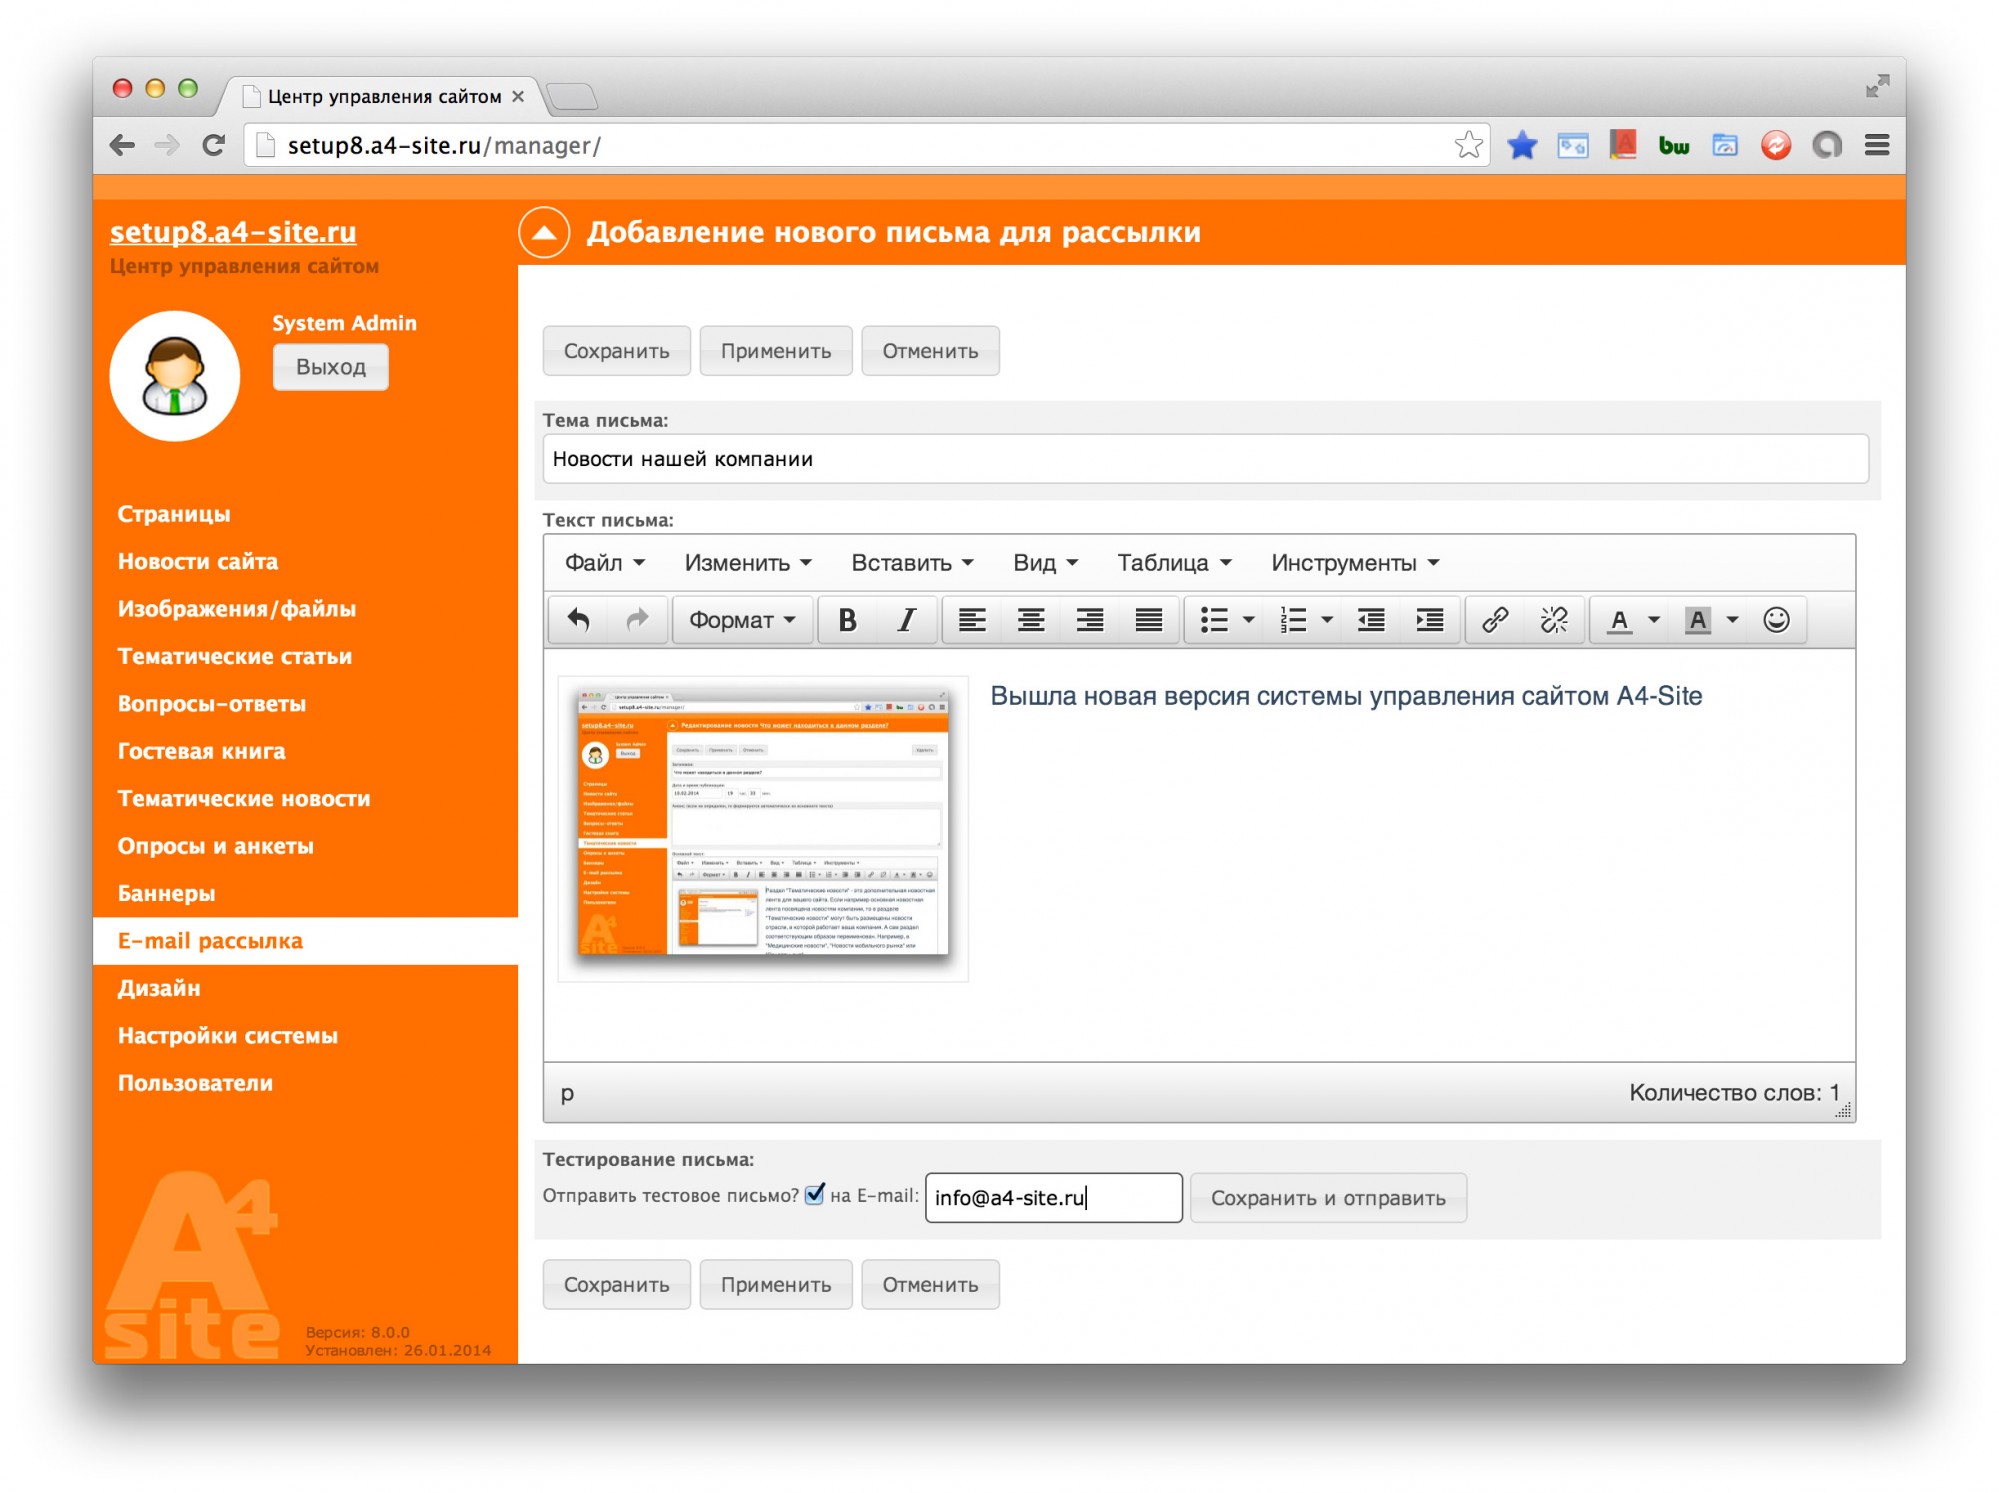Toggle italic formatting in editor
1999x1493 pixels.
906,620
